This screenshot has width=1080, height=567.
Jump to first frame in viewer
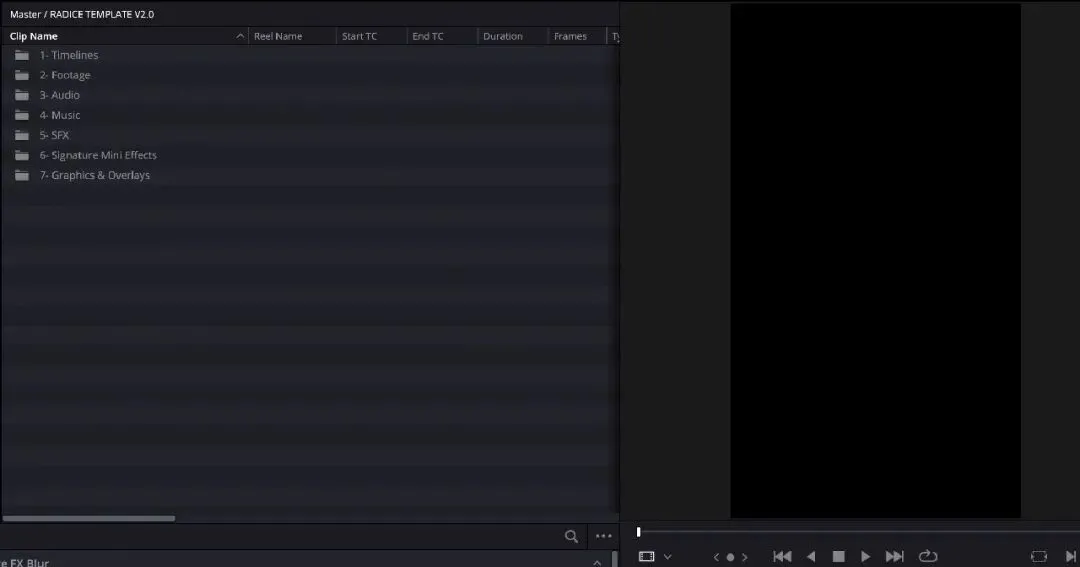click(782, 556)
